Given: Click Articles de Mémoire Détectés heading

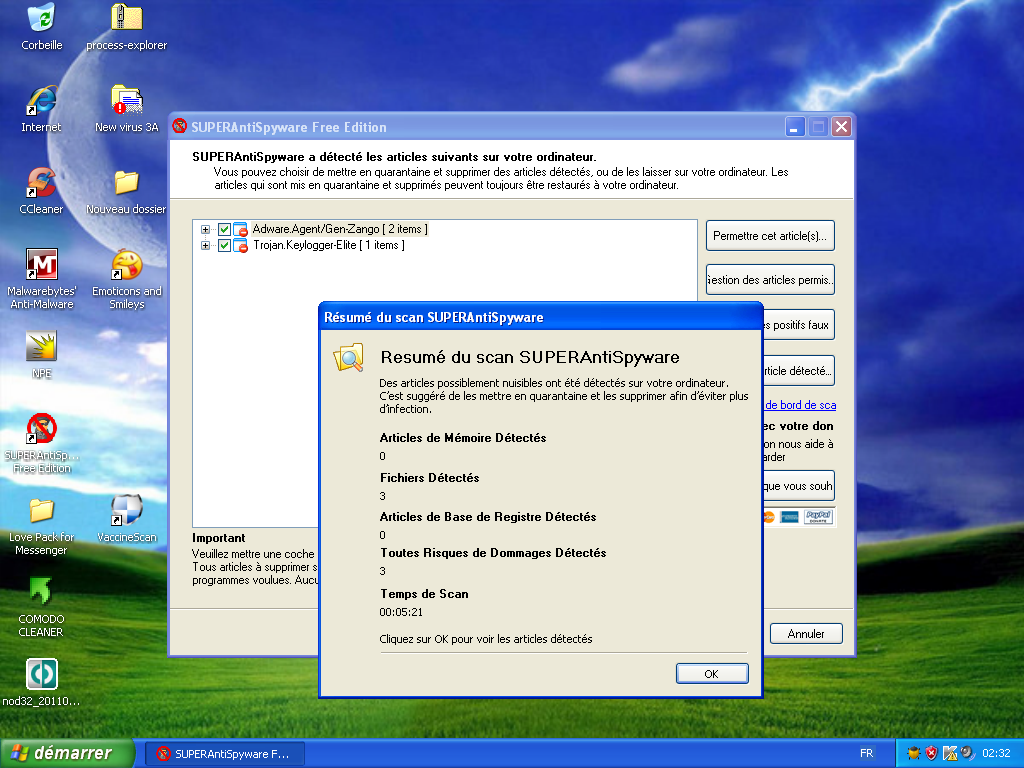Looking at the screenshot, I should pos(463,438).
